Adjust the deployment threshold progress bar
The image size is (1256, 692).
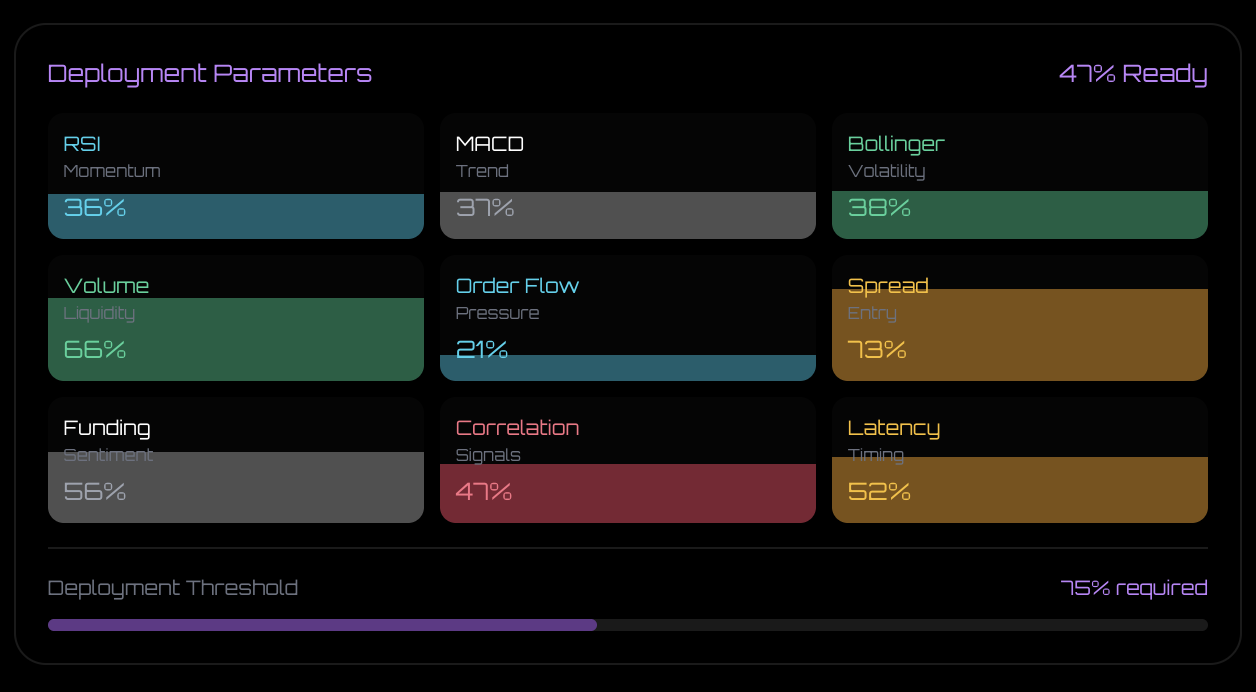click(x=628, y=624)
